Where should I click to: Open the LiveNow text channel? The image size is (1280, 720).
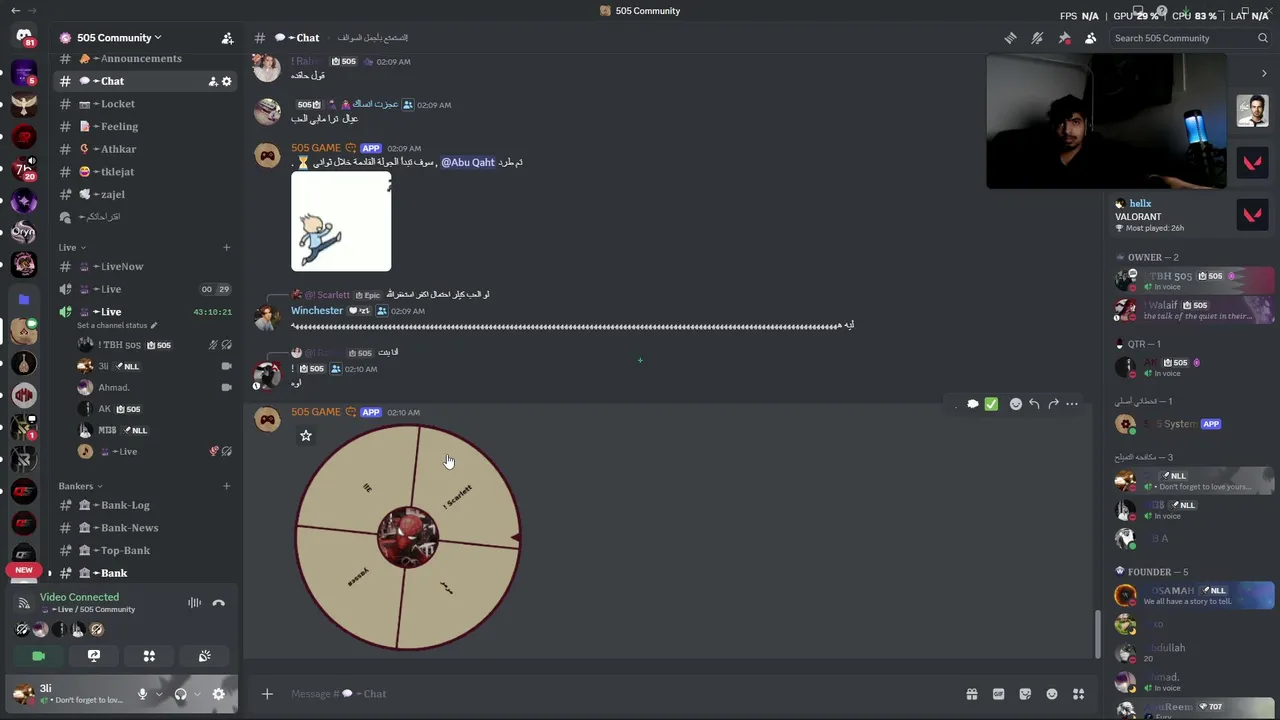[145, 267]
